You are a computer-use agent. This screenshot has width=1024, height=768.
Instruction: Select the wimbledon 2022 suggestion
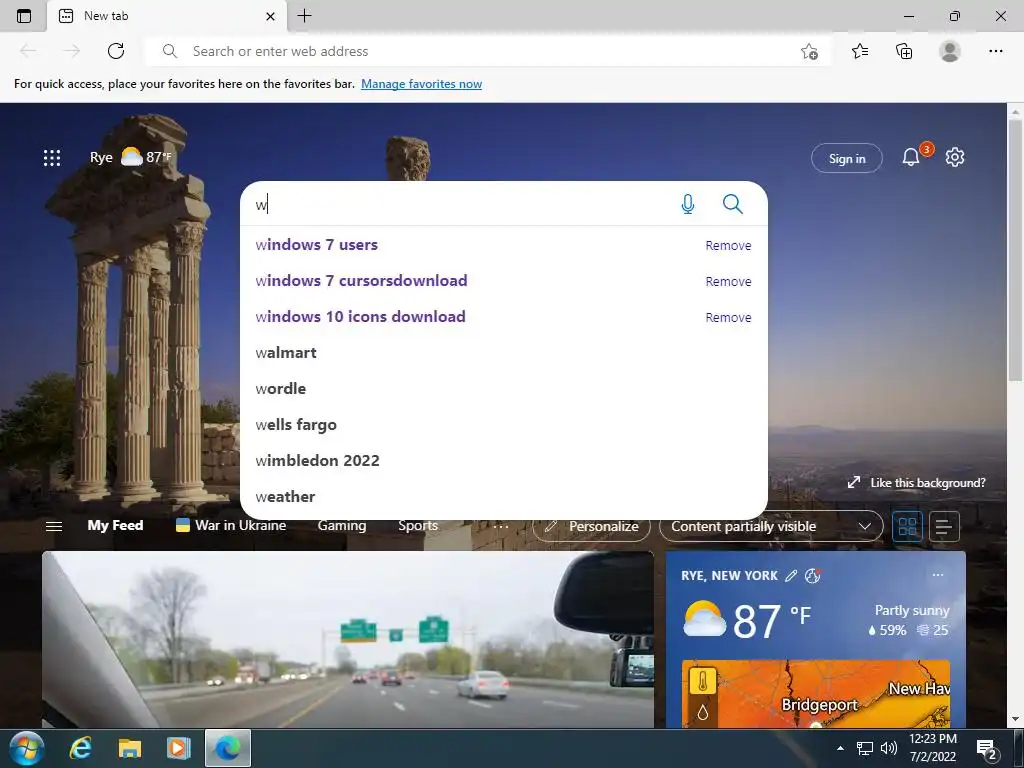(x=504, y=460)
